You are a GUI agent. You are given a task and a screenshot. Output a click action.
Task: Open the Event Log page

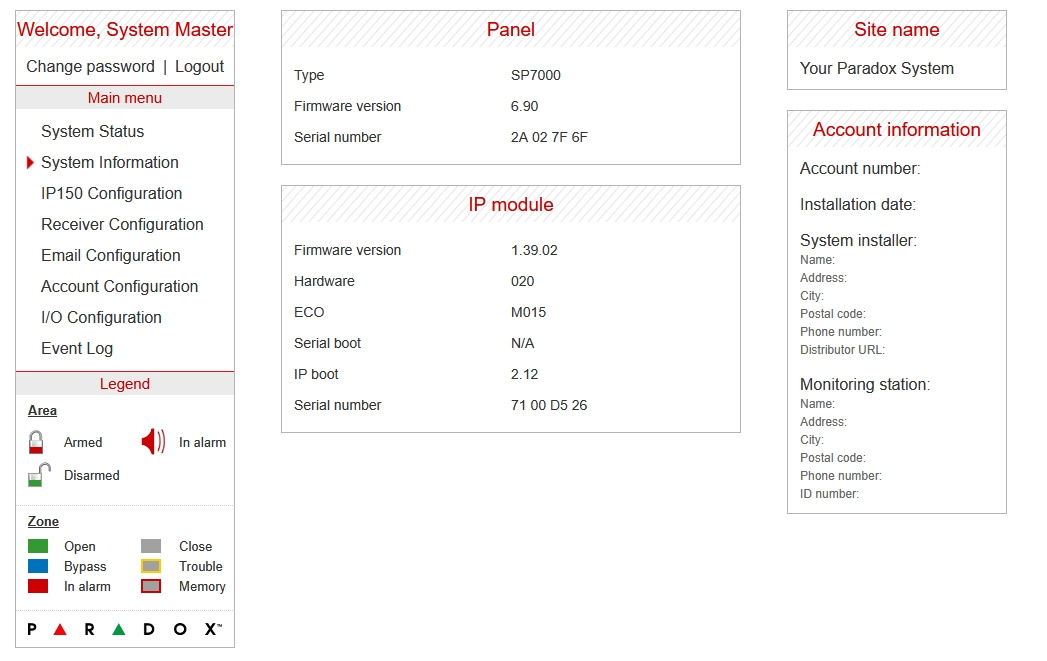[x=76, y=348]
